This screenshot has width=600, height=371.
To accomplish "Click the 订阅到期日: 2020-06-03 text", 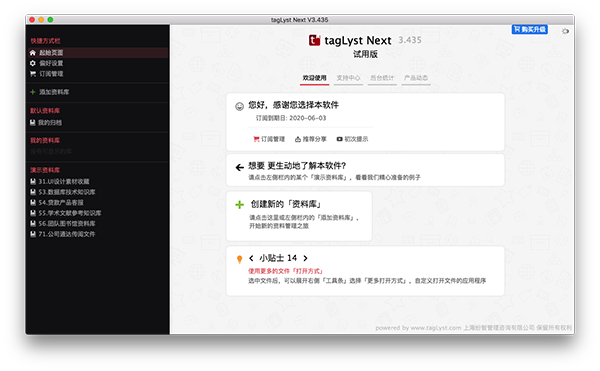I will point(291,118).
